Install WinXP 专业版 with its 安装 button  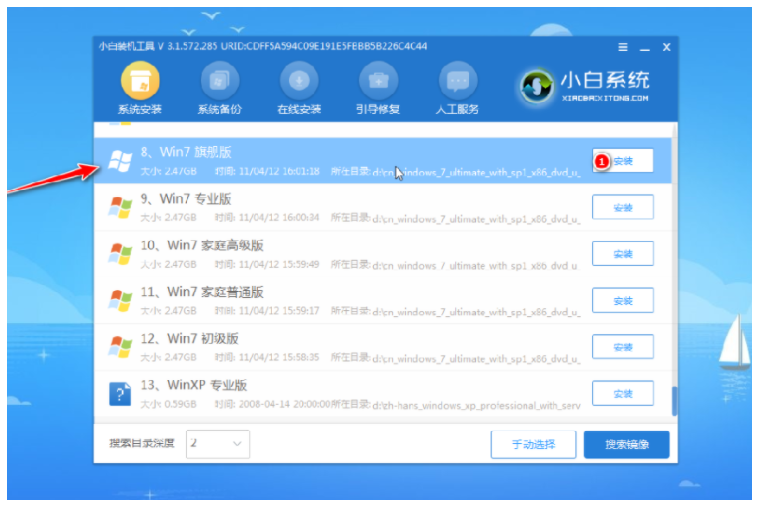pos(623,393)
